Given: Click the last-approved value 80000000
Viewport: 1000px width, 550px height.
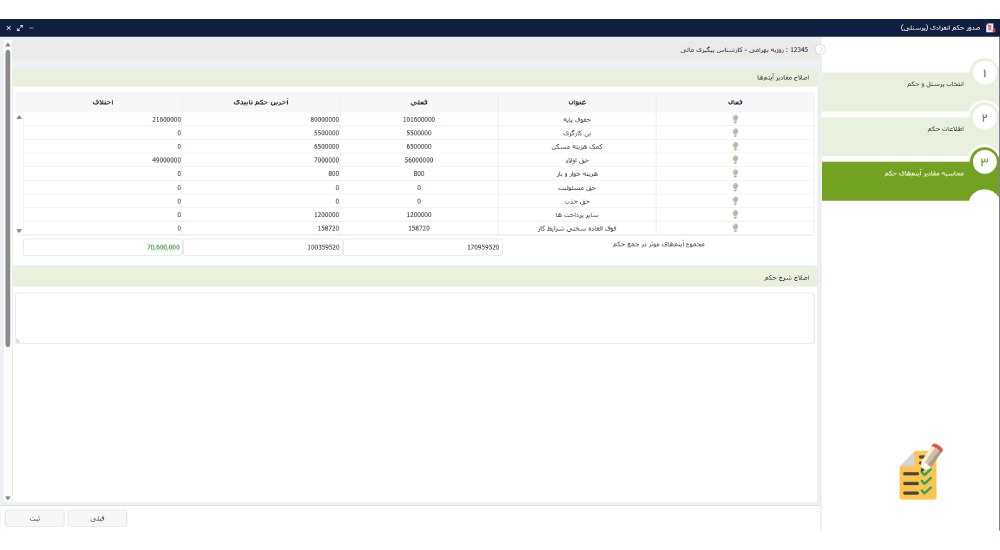Looking at the screenshot, I should pyautogui.click(x=325, y=119).
